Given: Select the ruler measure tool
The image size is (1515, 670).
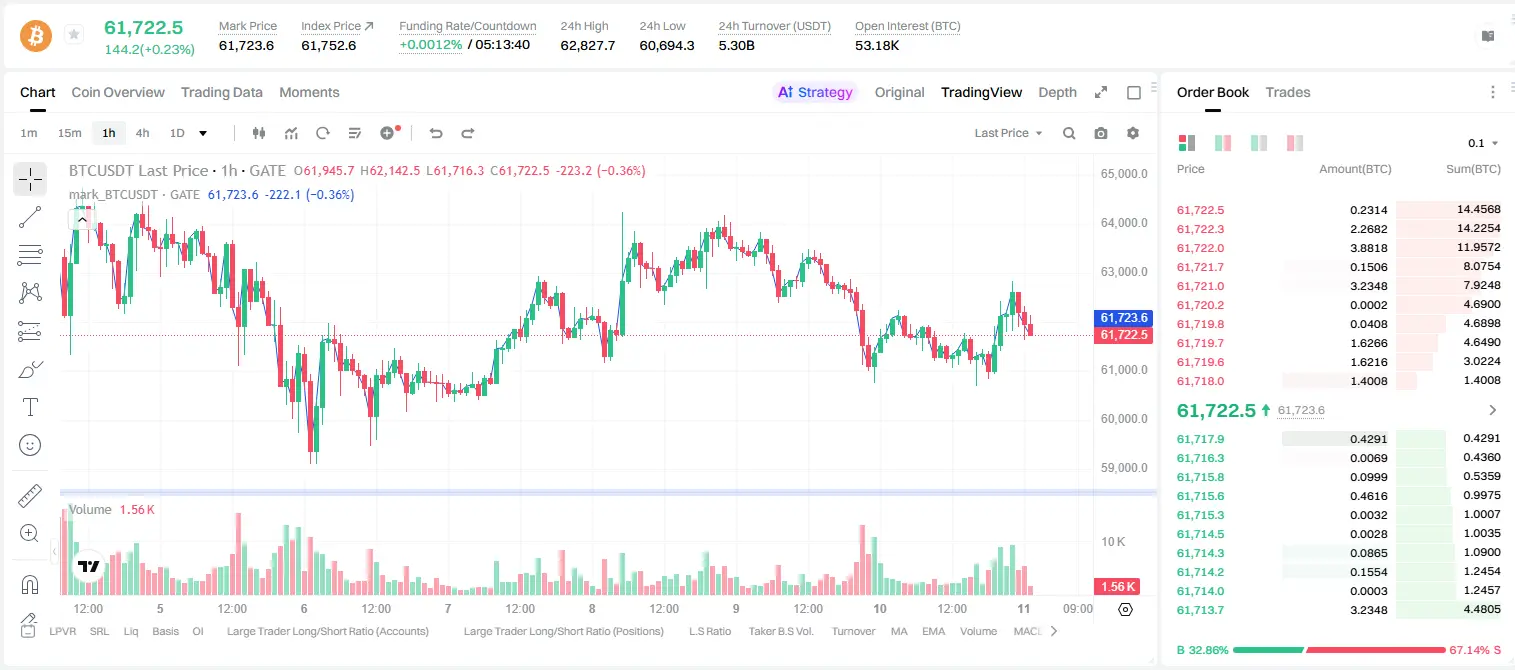Looking at the screenshot, I should coord(30,495).
